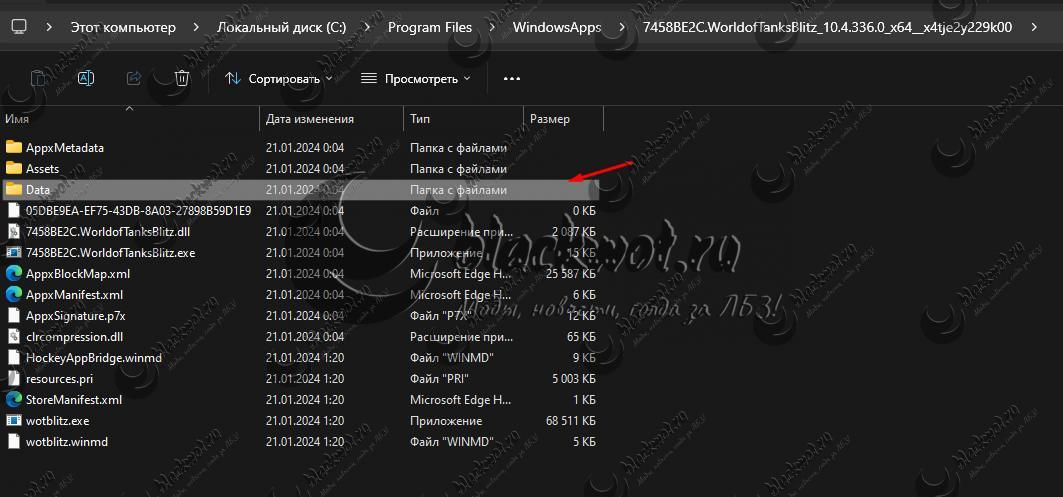Click the AppxBlockMap.xml file name

78,274
